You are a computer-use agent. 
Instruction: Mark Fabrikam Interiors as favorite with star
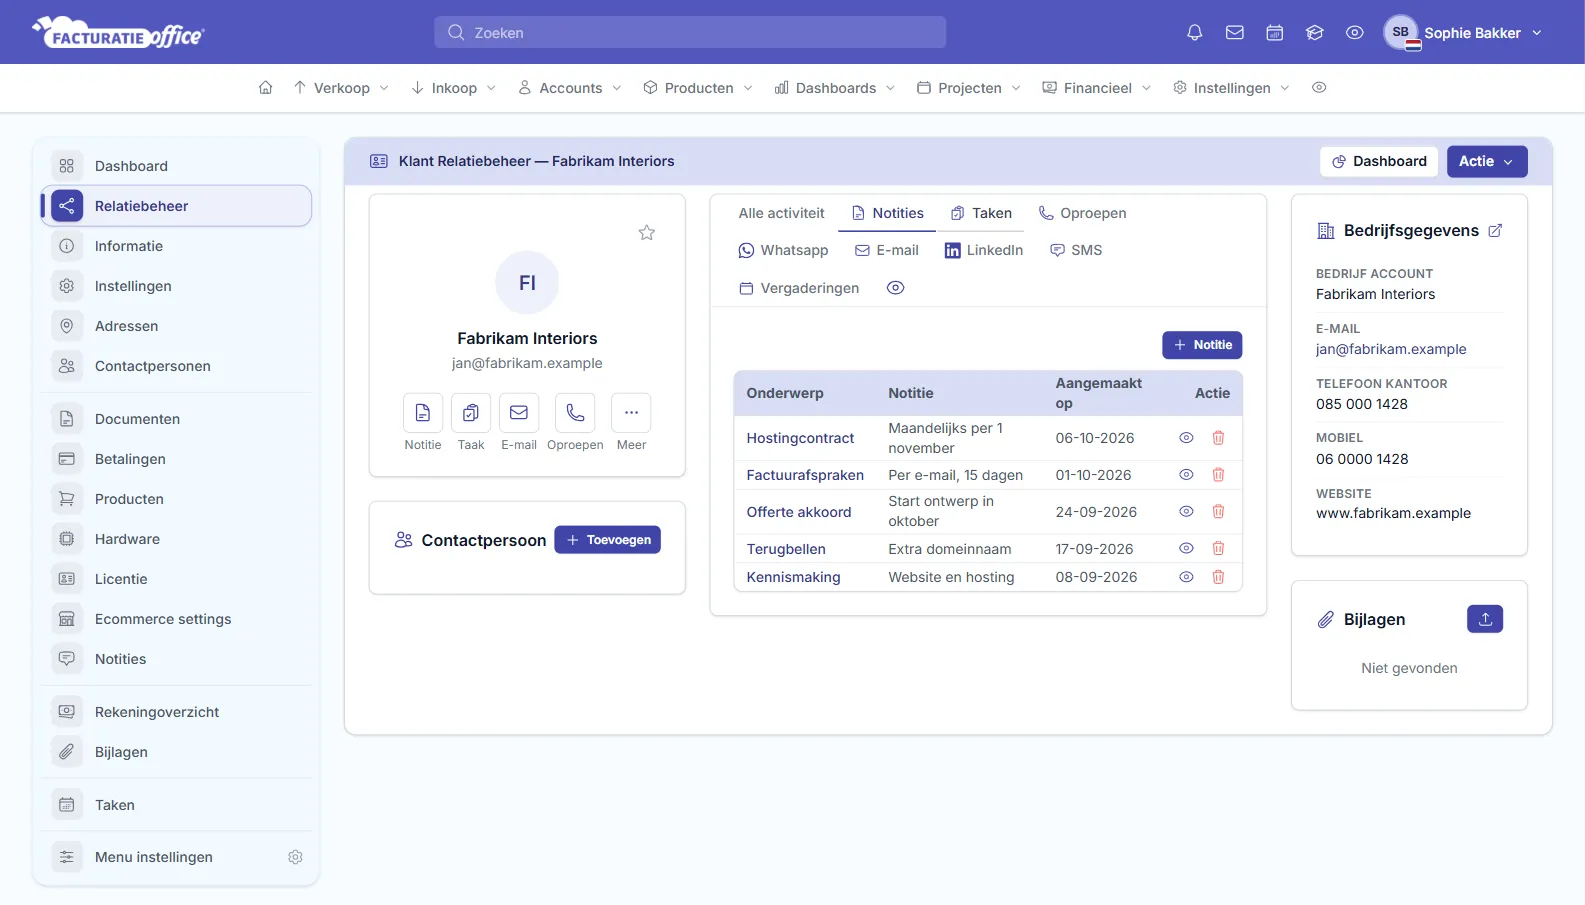(x=647, y=233)
